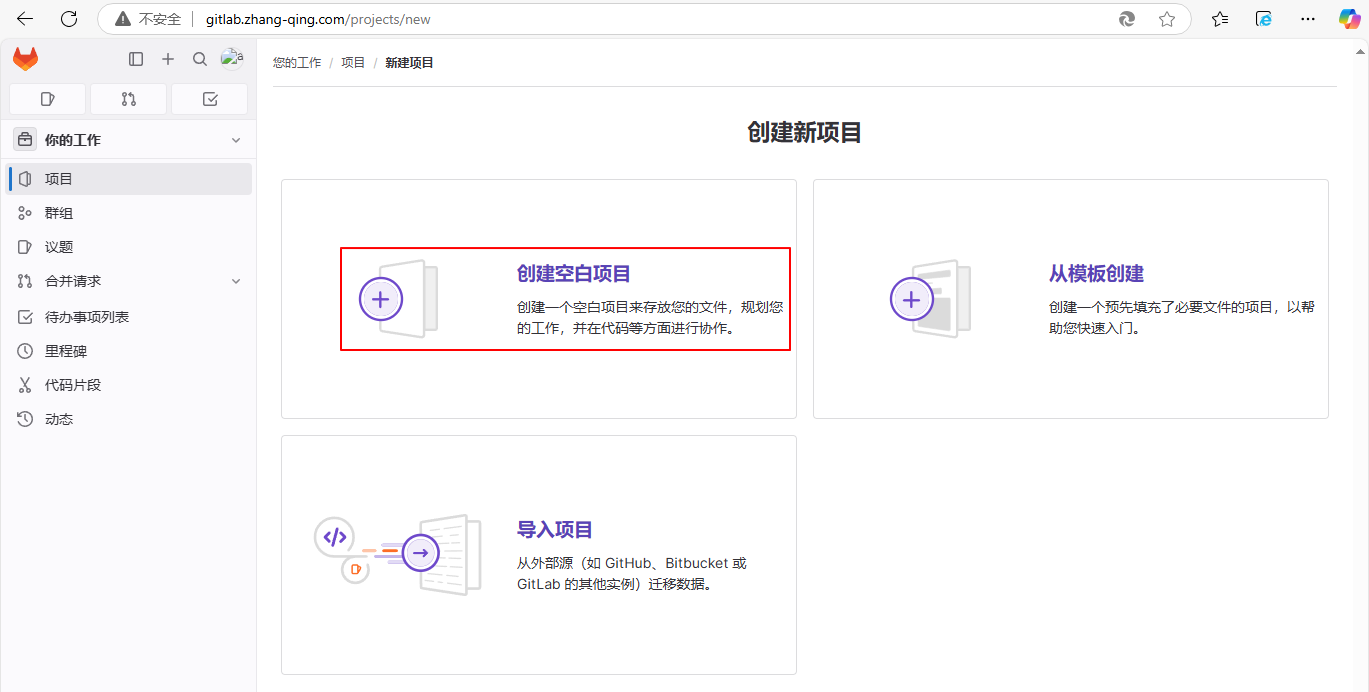Click the 导入项目 option
The width and height of the screenshot is (1369, 692).
point(554,530)
